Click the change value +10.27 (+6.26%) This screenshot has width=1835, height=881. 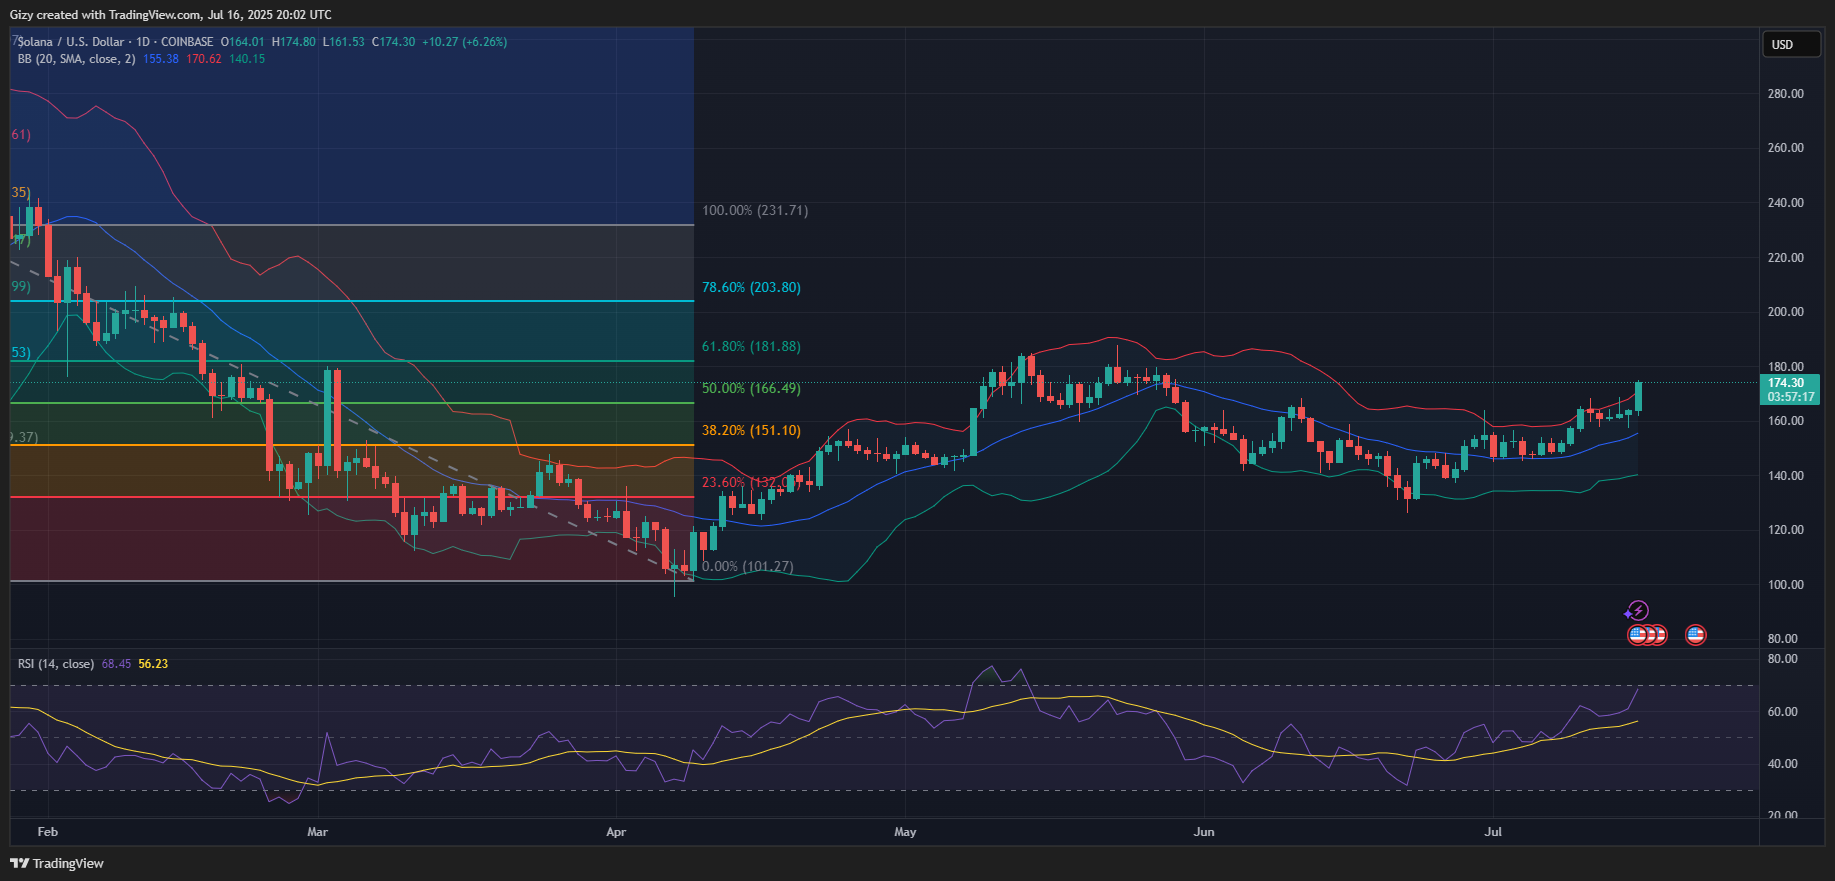(465, 42)
